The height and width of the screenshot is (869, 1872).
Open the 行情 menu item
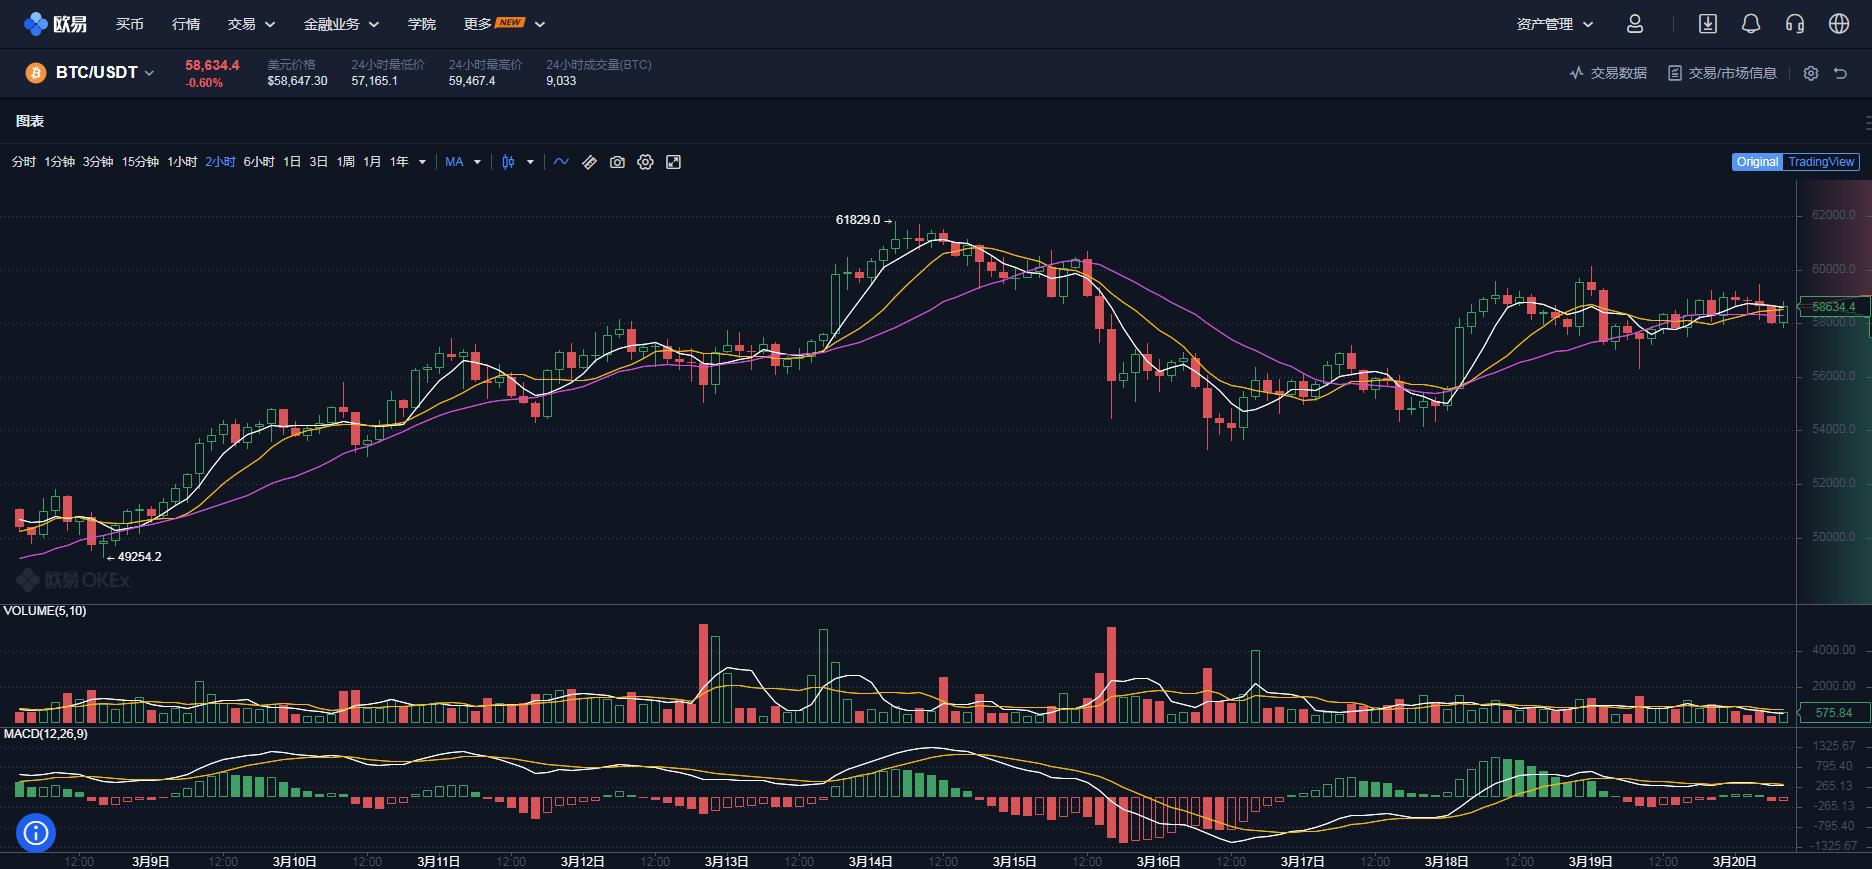tap(186, 24)
